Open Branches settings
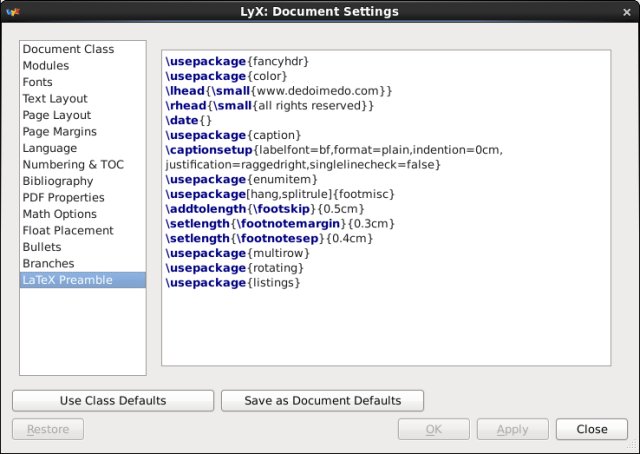Image resolution: width=640 pixels, height=454 pixels. (82, 263)
